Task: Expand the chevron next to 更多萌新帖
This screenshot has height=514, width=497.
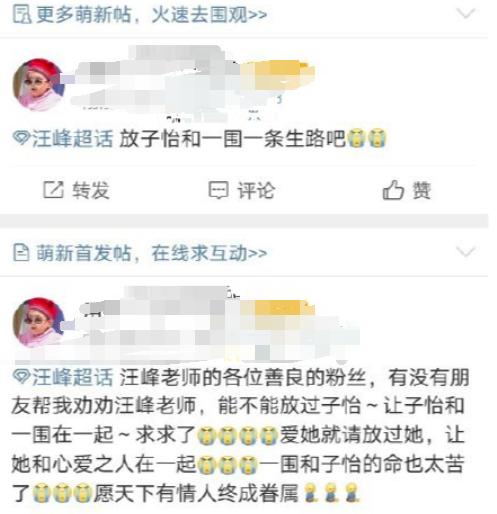Action: (x=465, y=14)
